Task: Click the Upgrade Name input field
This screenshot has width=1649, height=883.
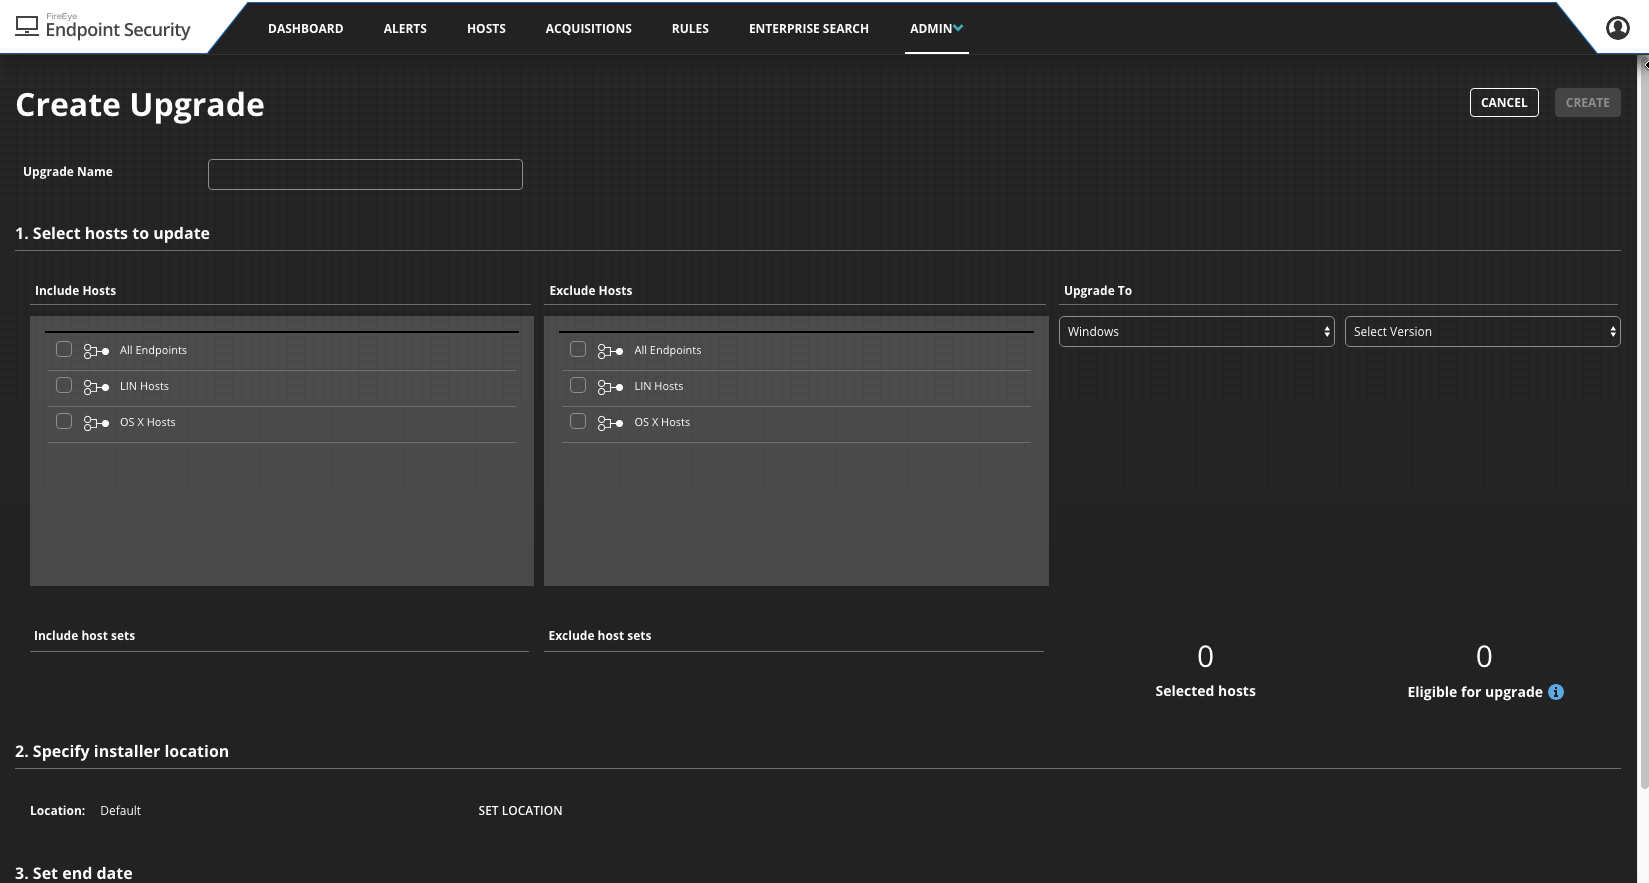Action: pyautogui.click(x=365, y=174)
